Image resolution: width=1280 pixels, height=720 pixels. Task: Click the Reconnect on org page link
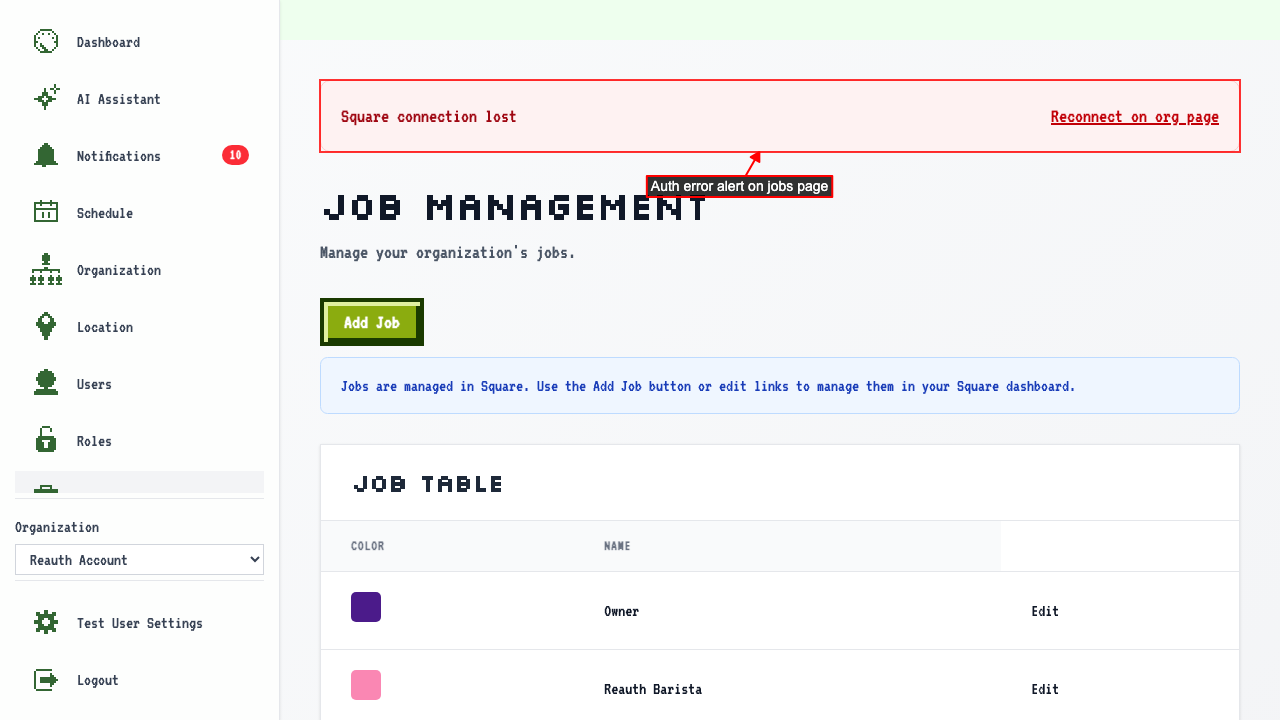pos(1135,117)
